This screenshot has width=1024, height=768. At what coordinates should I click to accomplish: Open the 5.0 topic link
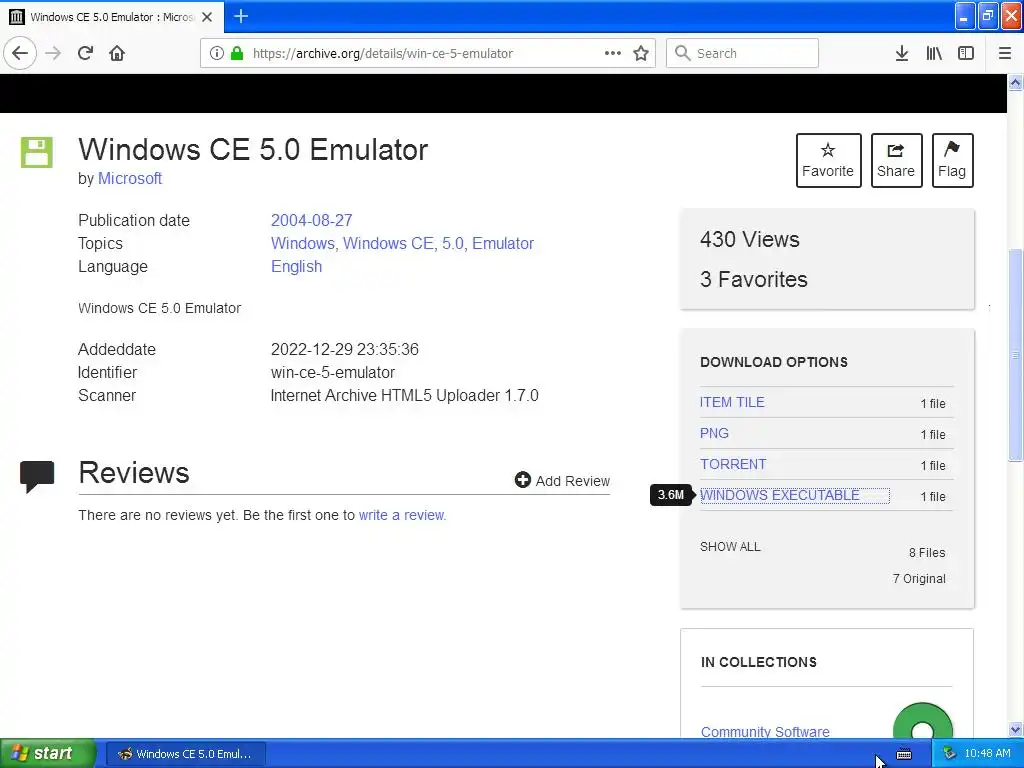pos(453,243)
